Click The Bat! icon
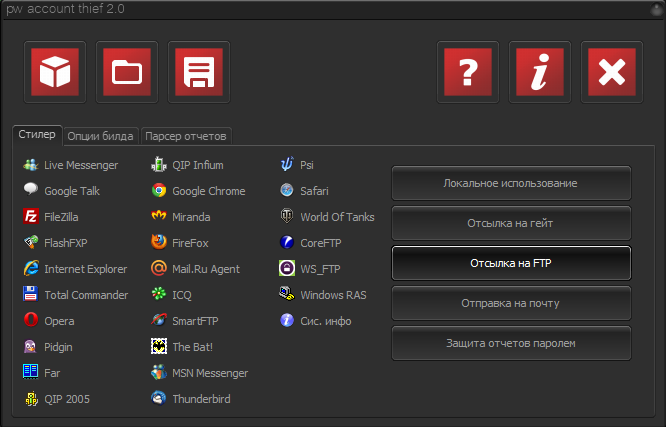The image size is (666, 427). (159, 346)
